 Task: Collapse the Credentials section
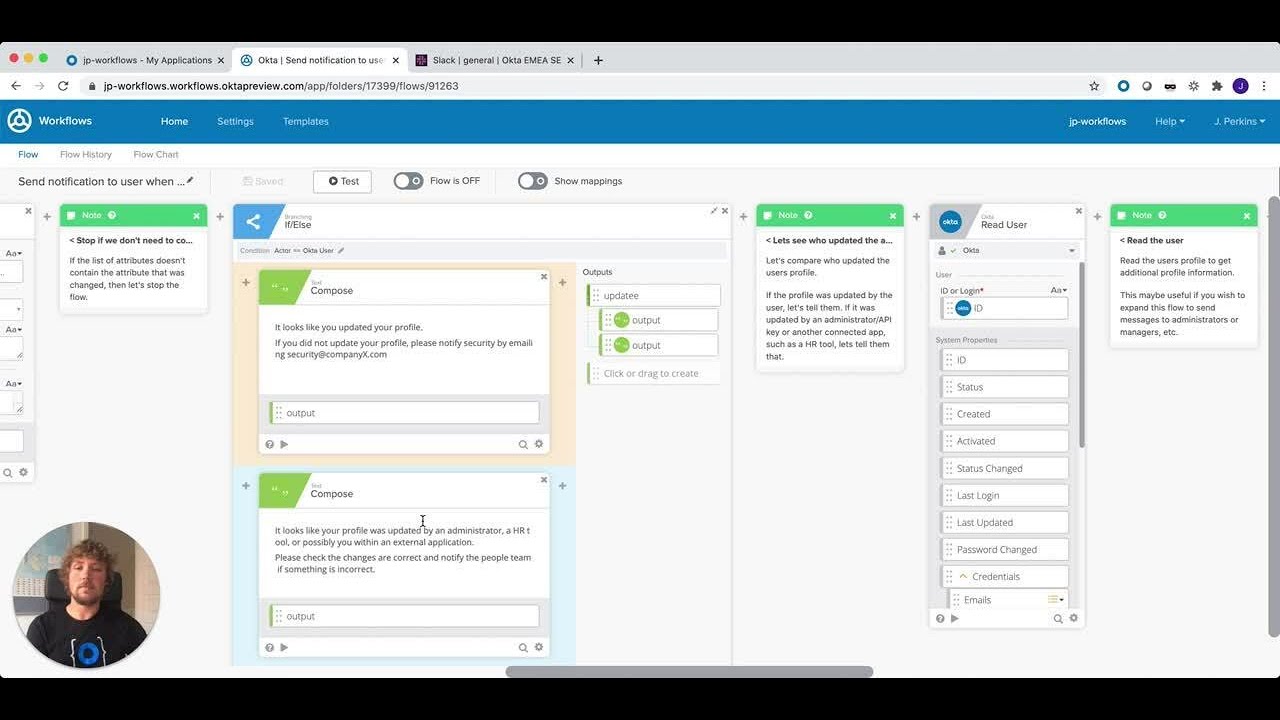tap(964, 576)
